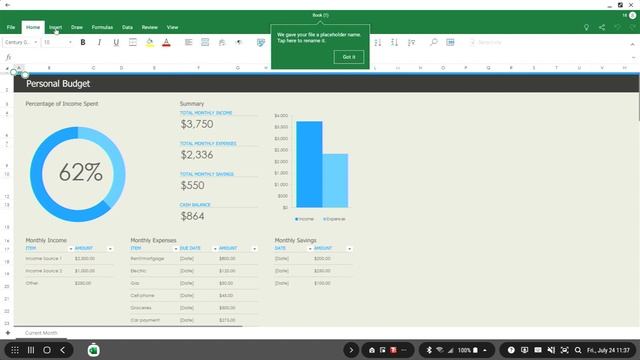
Task: Click the merge cells icon
Action: click(205, 42)
